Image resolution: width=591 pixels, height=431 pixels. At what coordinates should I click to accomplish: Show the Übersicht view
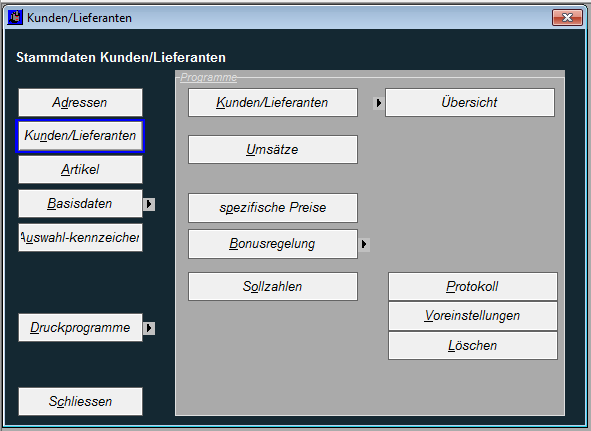tap(470, 103)
